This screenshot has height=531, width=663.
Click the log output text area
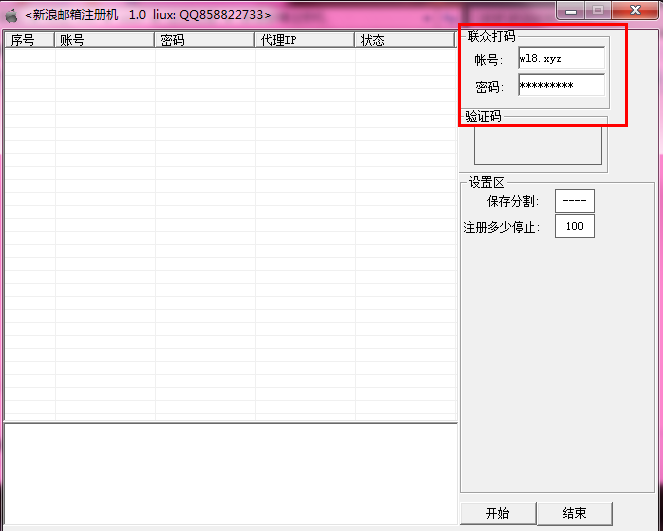pyautogui.click(x=231, y=474)
